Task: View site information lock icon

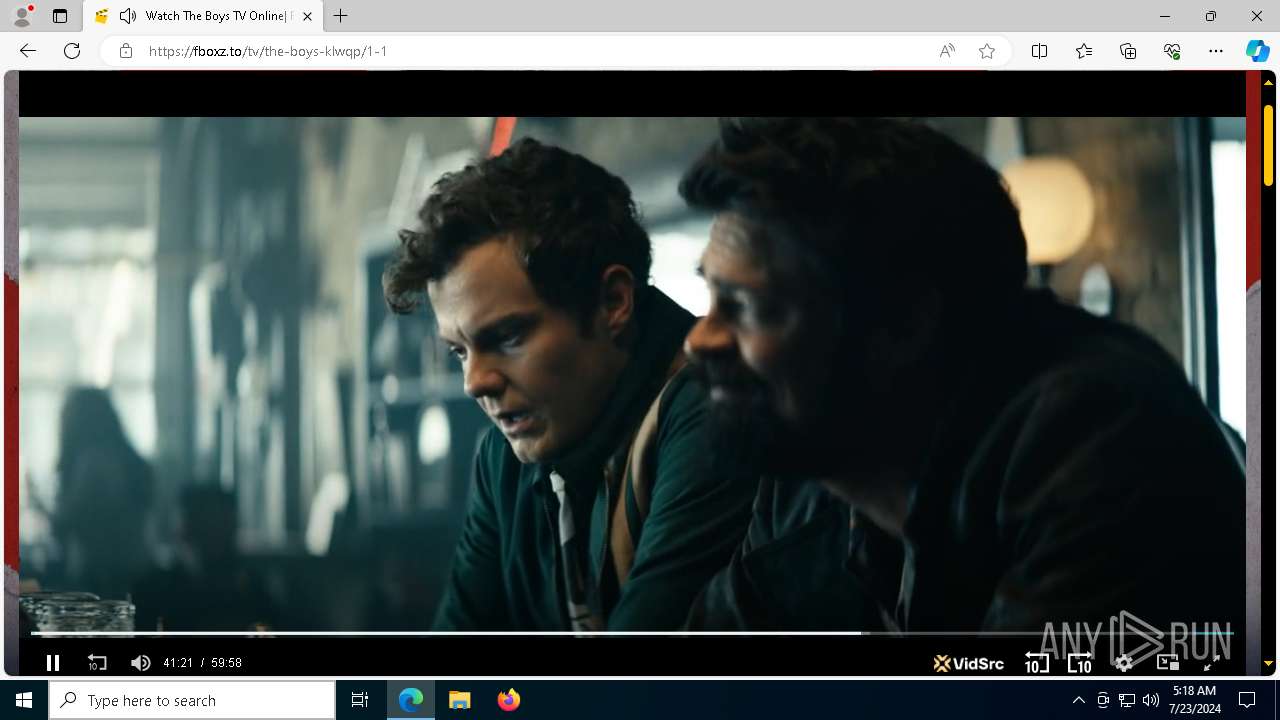Action: pyautogui.click(x=126, y=51)
